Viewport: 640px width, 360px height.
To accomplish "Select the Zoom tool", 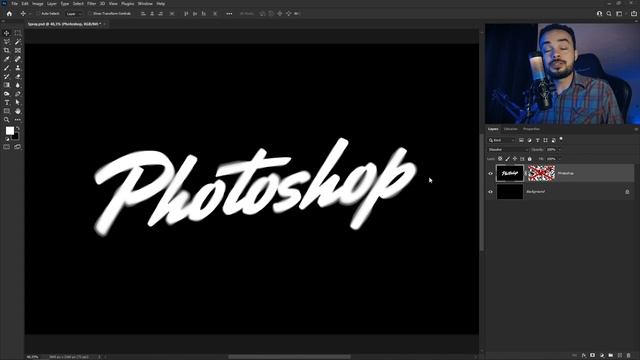I will (7, 120).
